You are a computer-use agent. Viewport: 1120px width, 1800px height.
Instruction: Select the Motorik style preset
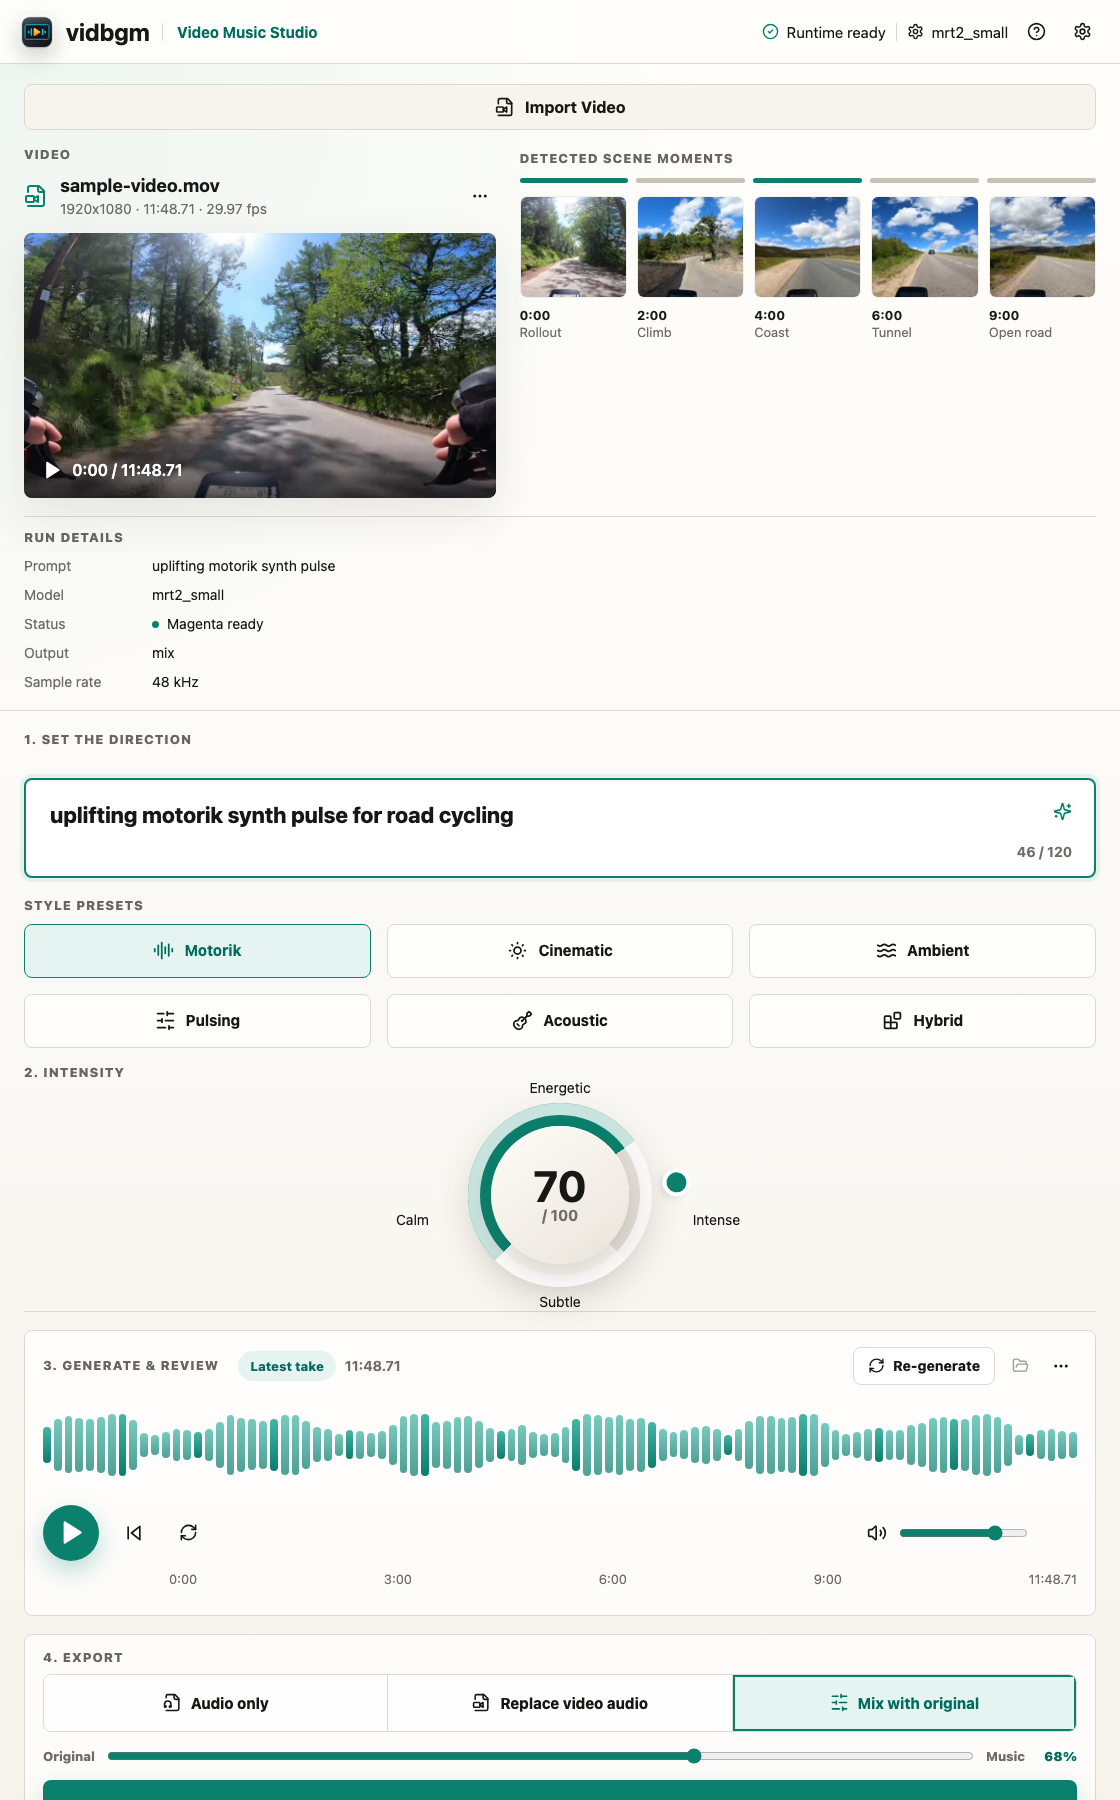tap(197, 951)
